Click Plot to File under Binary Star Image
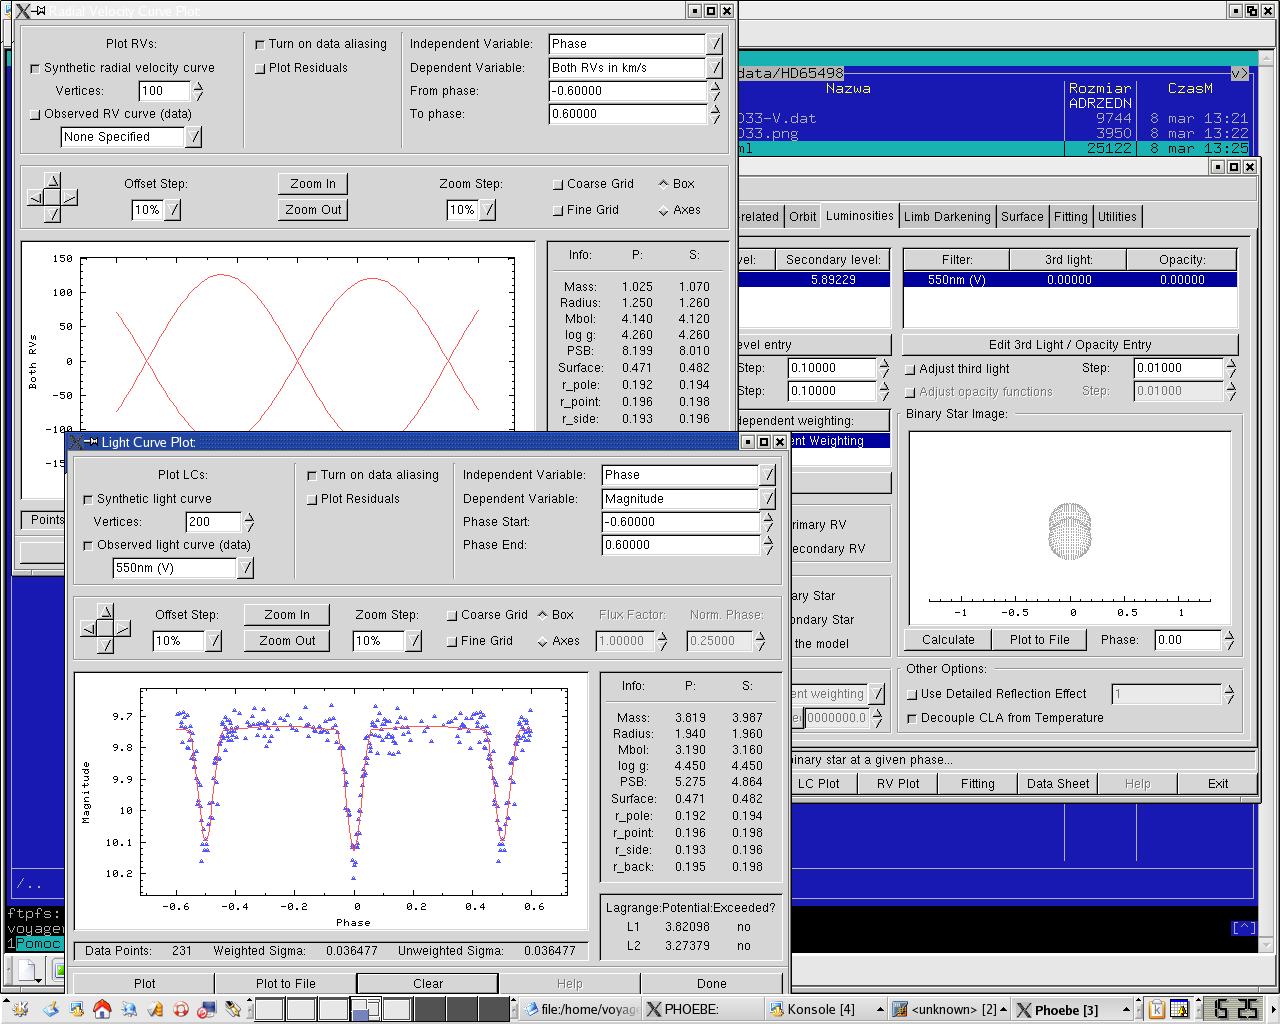This screenshot has width=1280, height=1024. [x=1039, y=640]
